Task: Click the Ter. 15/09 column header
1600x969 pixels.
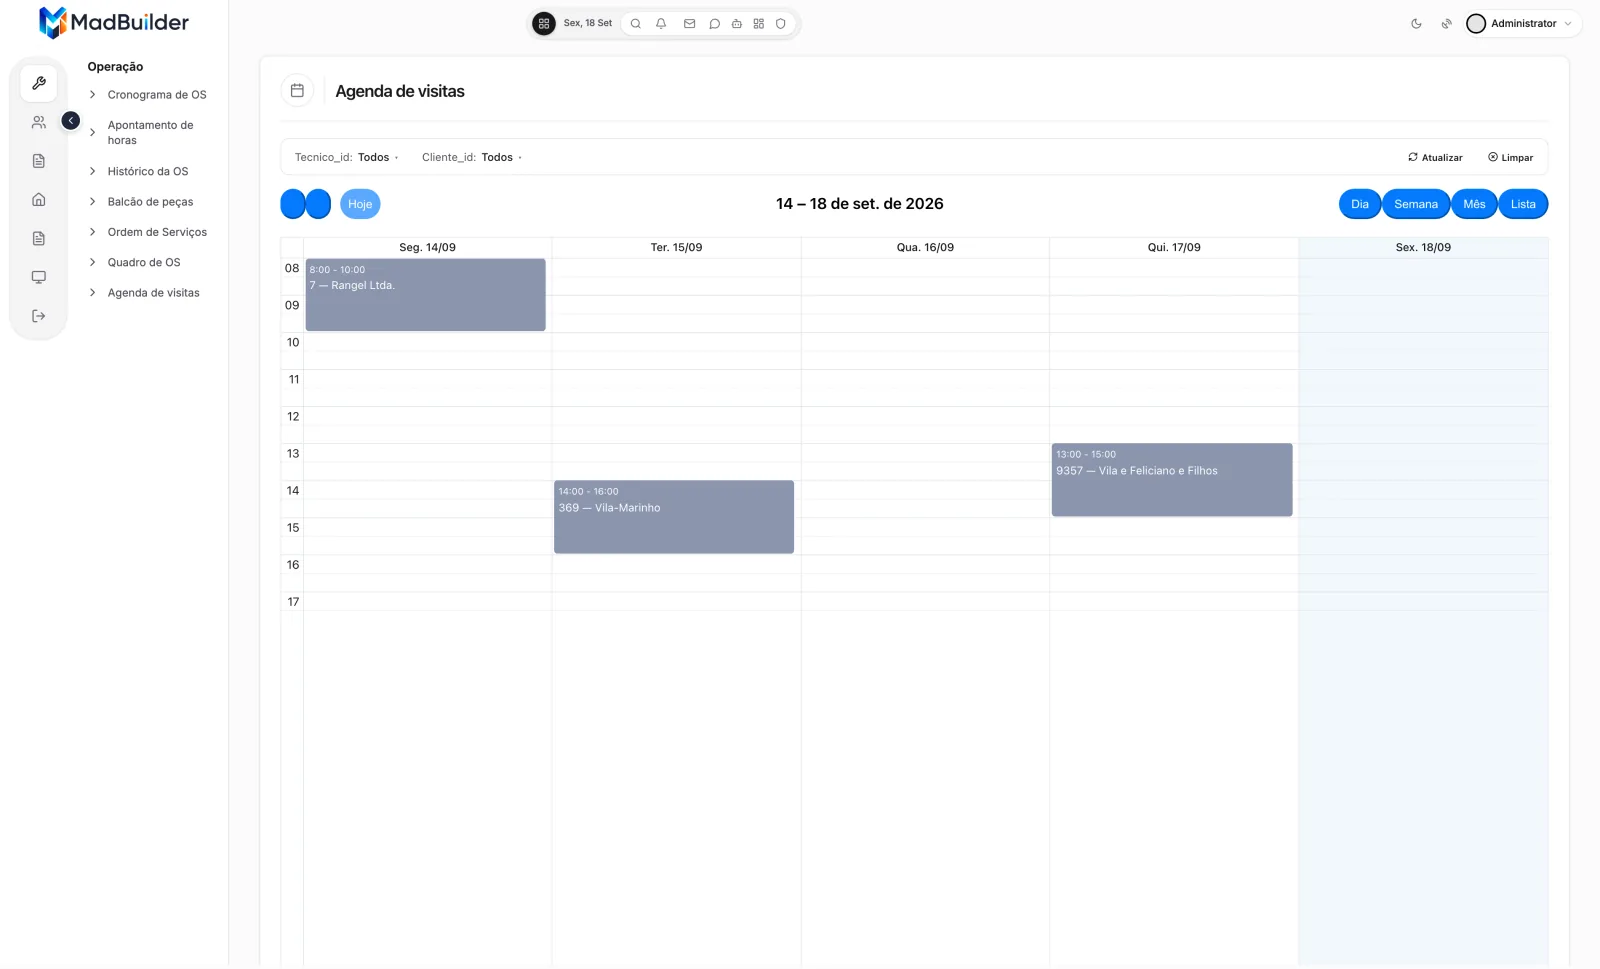Action: [x=676, y=247]
